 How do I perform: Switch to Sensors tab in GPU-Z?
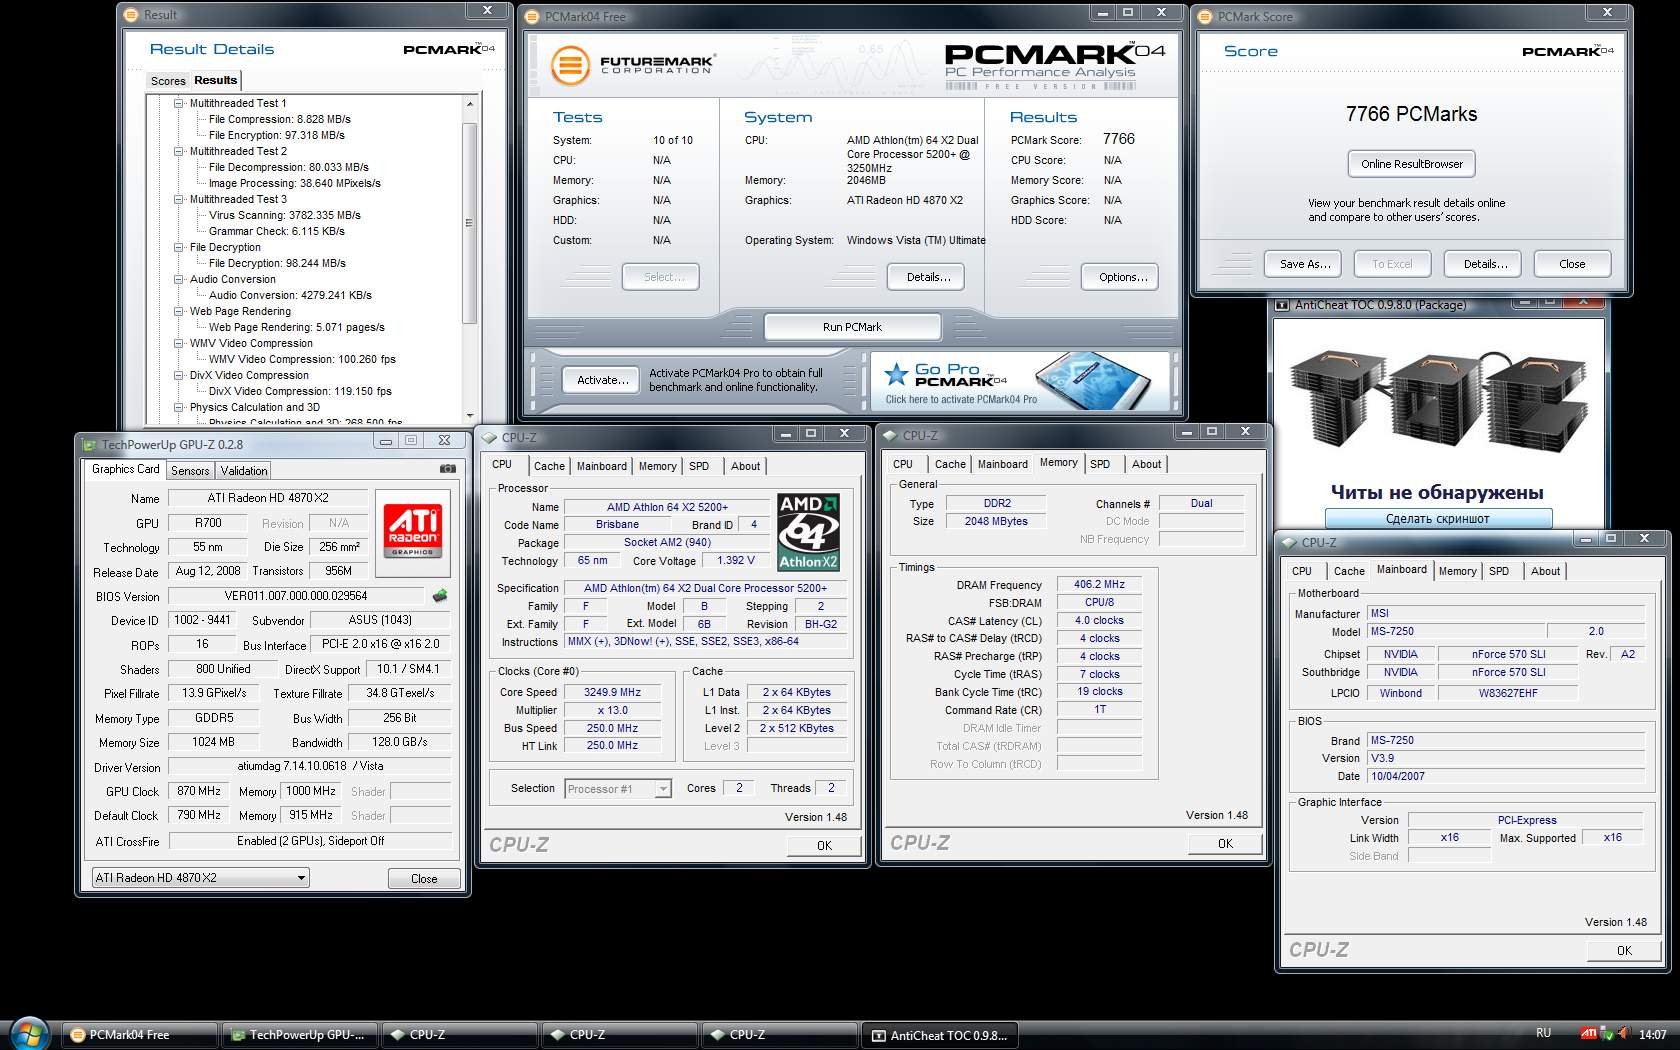point(190,471)
